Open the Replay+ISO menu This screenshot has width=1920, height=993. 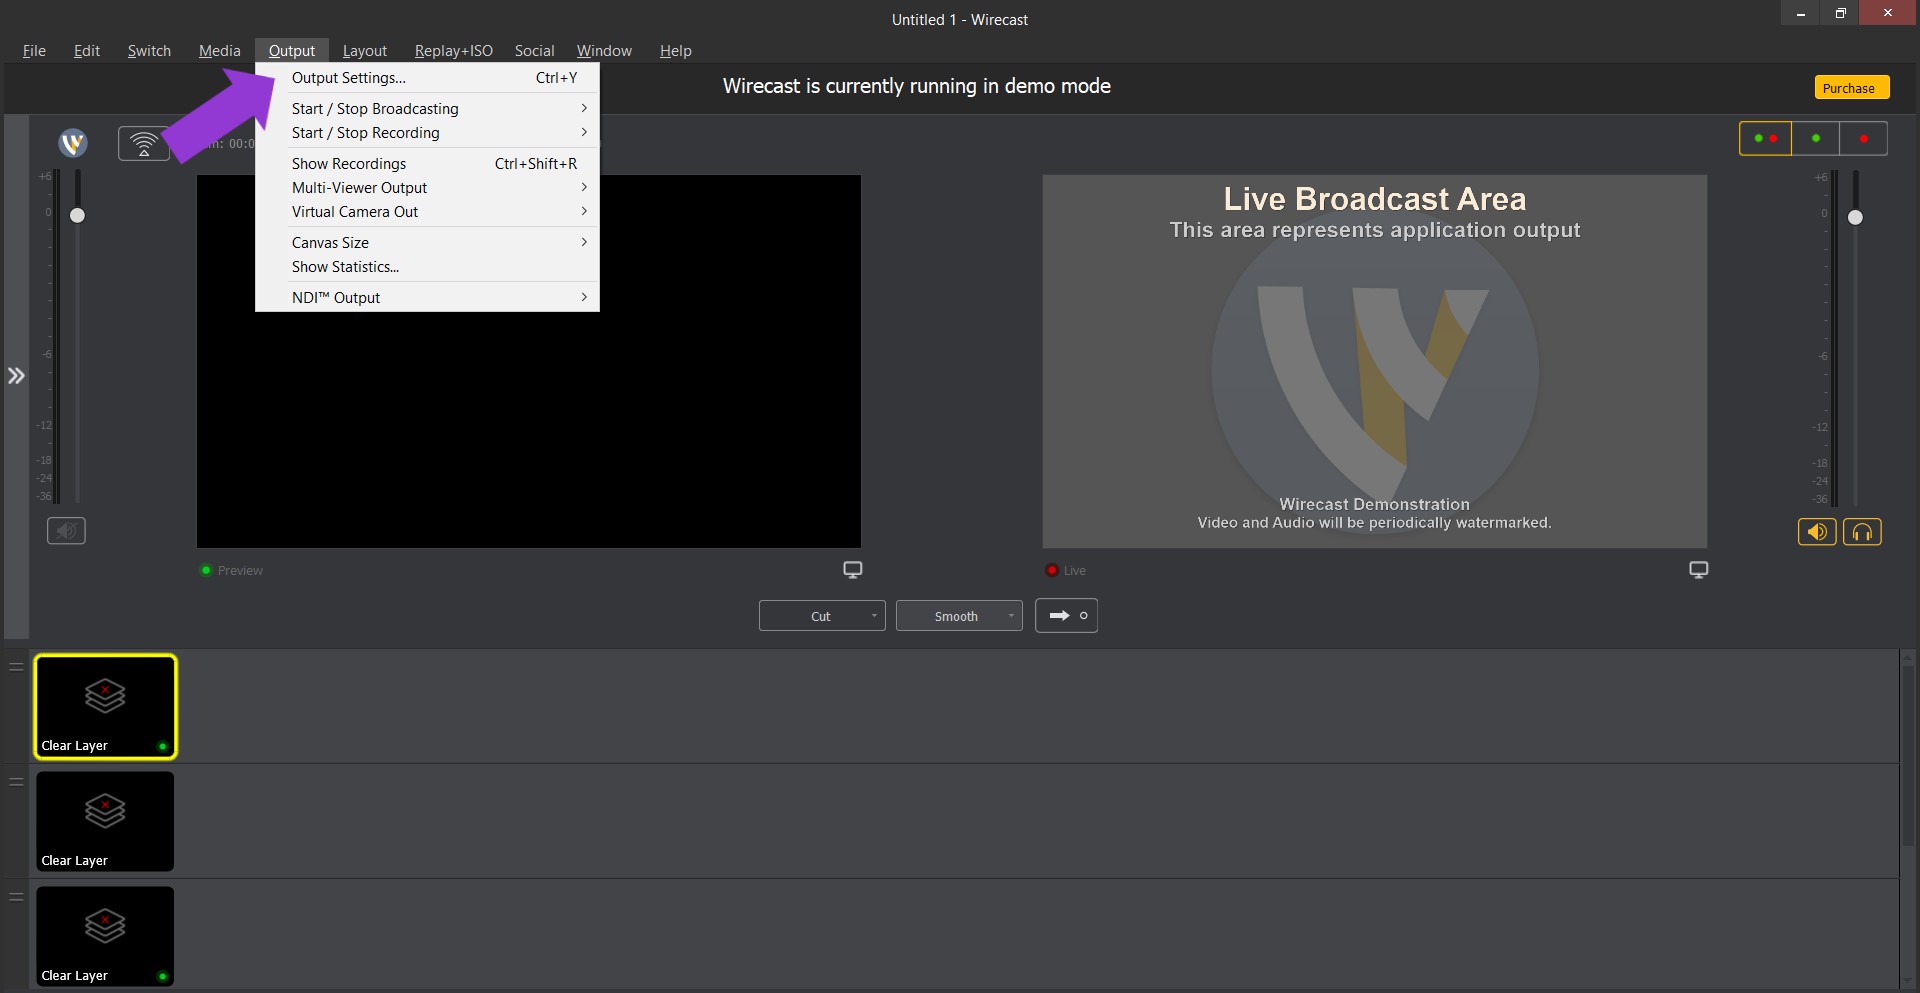coord(453,50)
